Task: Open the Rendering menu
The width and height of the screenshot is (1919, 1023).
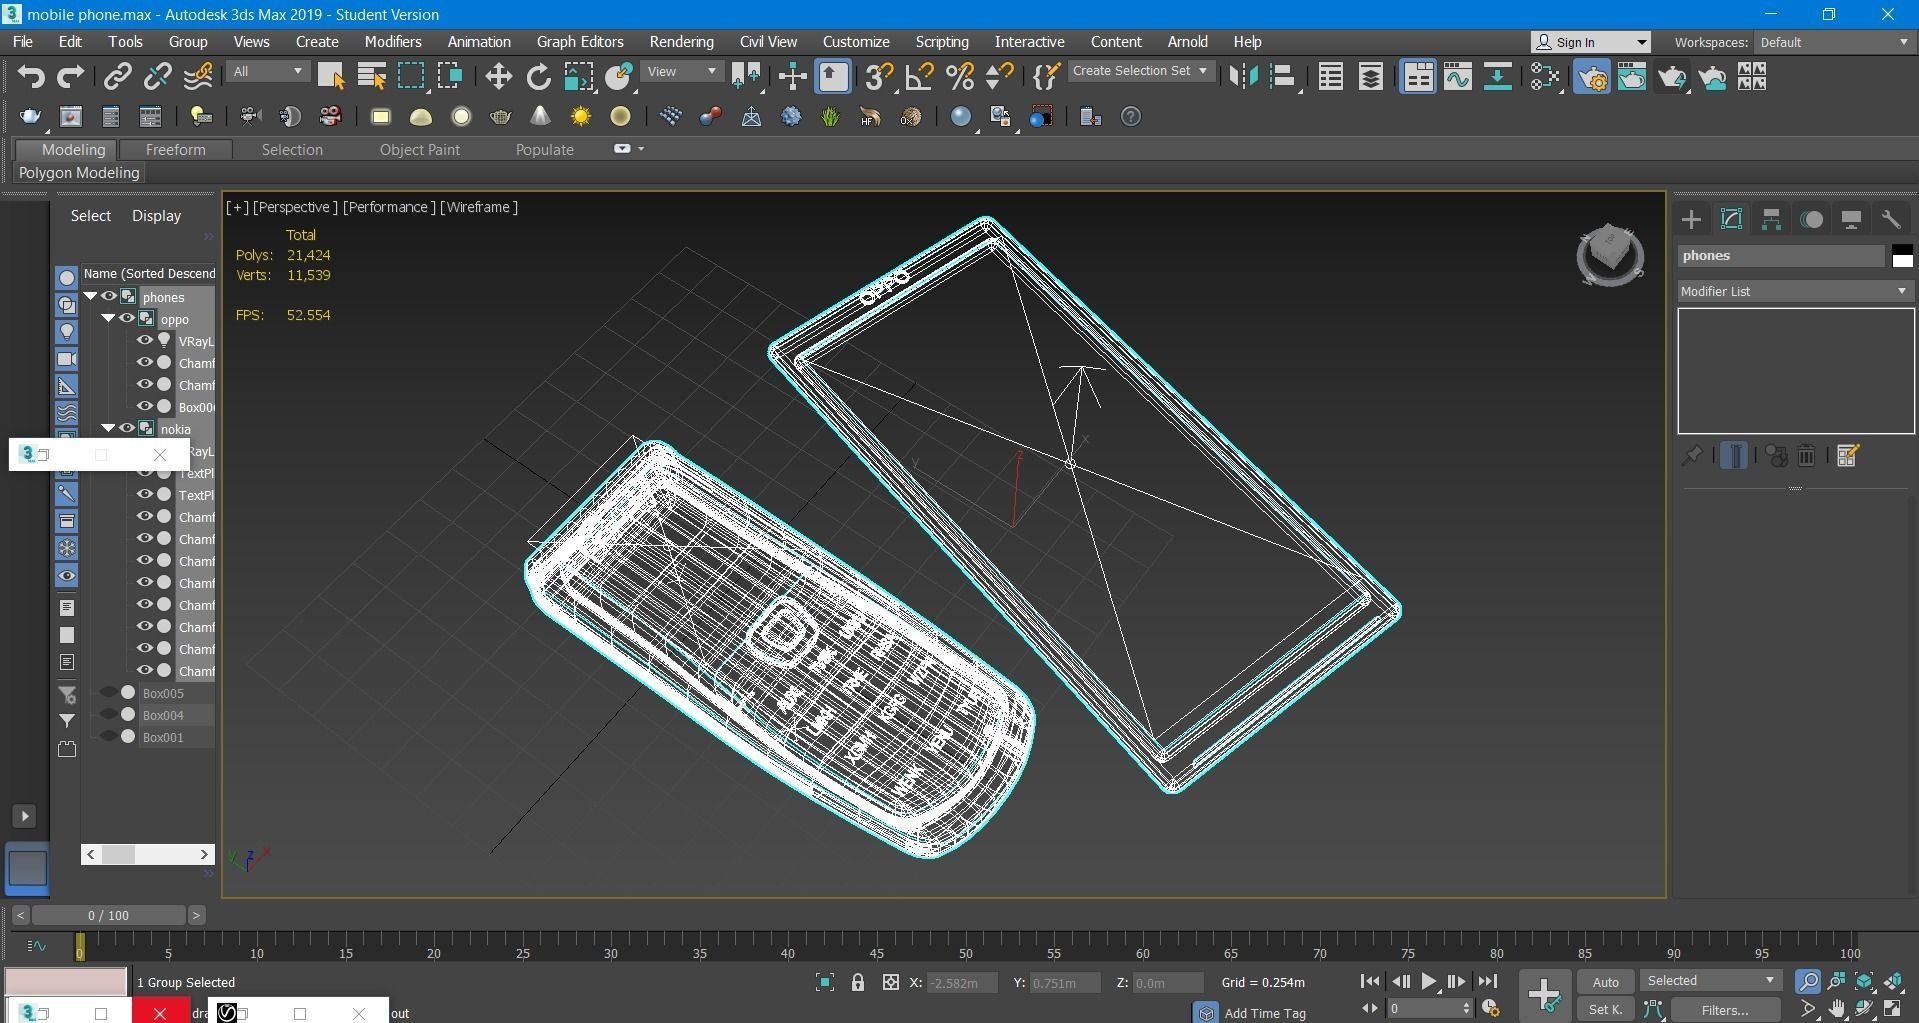Action: coord(681,42)
